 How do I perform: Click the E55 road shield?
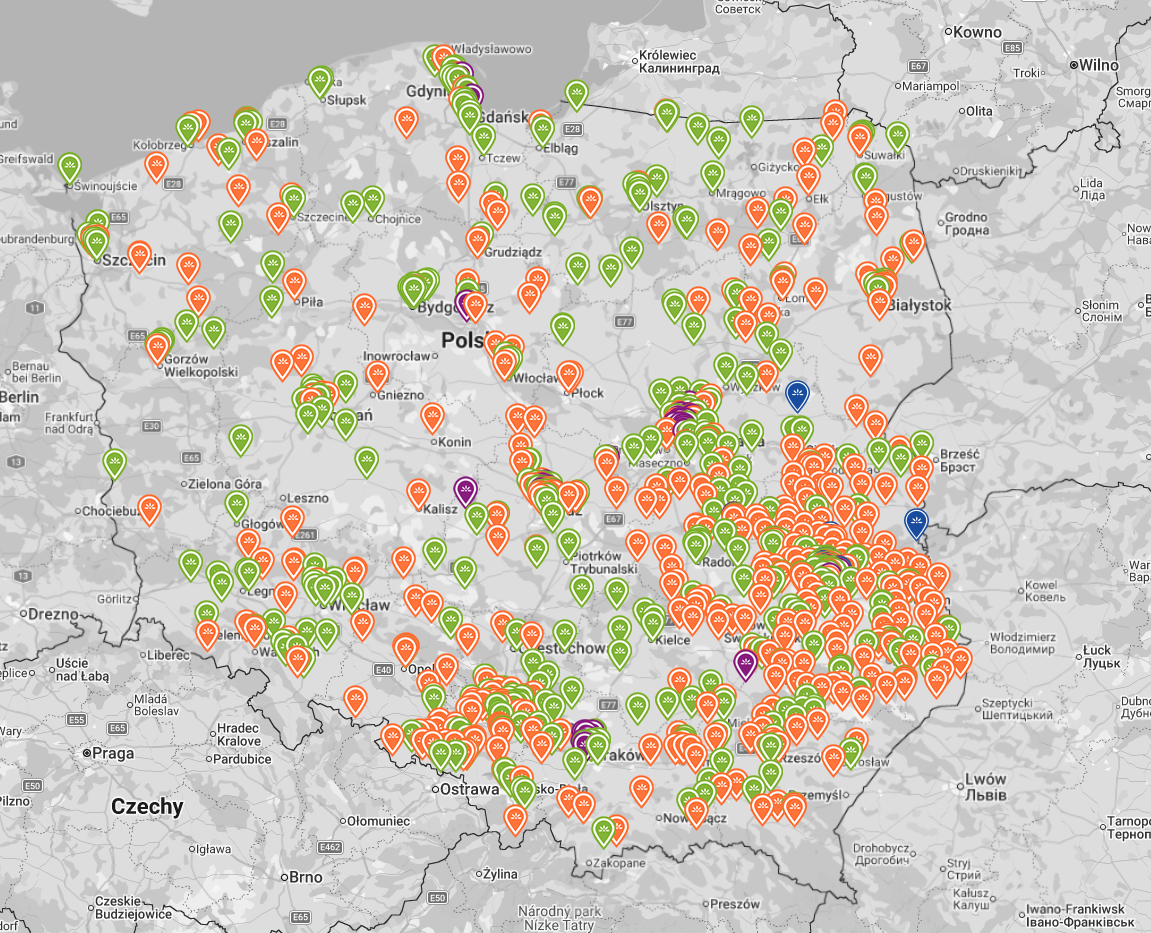[x=77, y=719]
